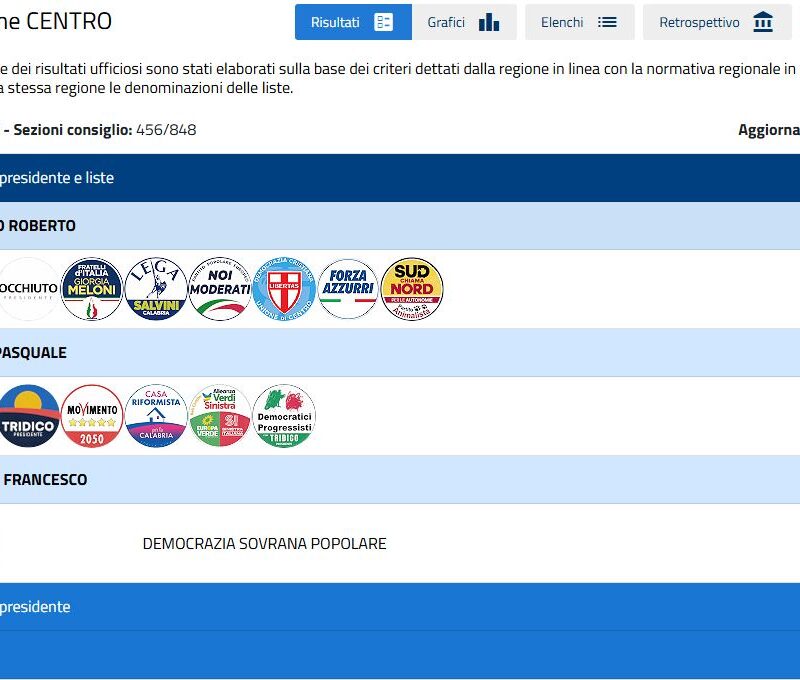
Task: Click the Fratelli d'Italia Giorgia Meloni logo
Action: [x=92, y=289]
